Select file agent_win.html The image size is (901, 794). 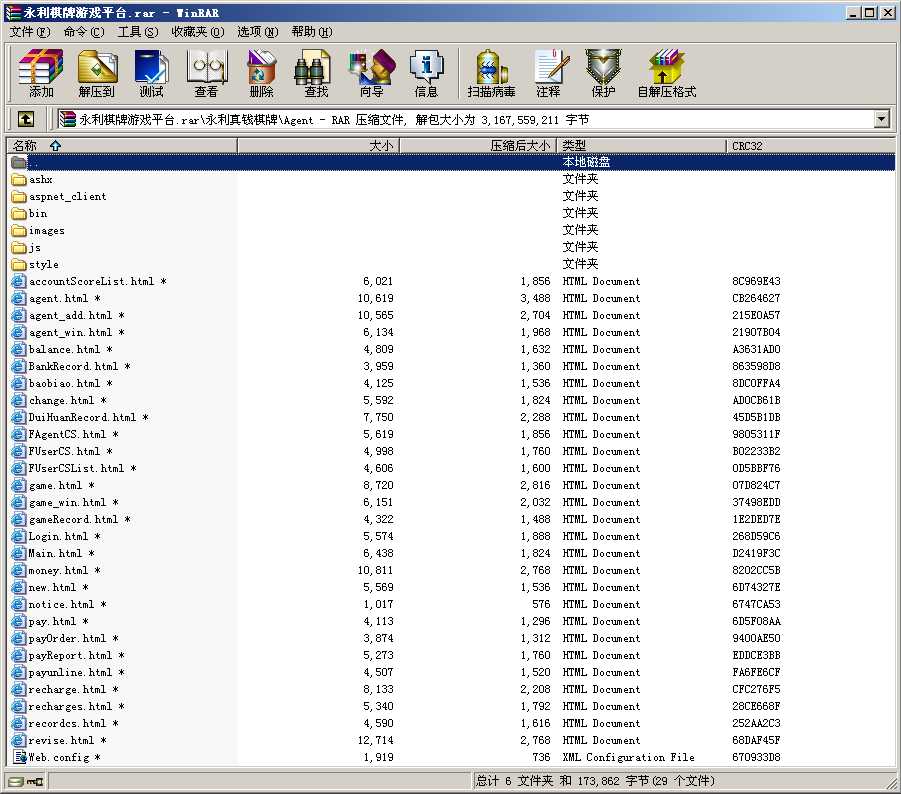[70, 332]
